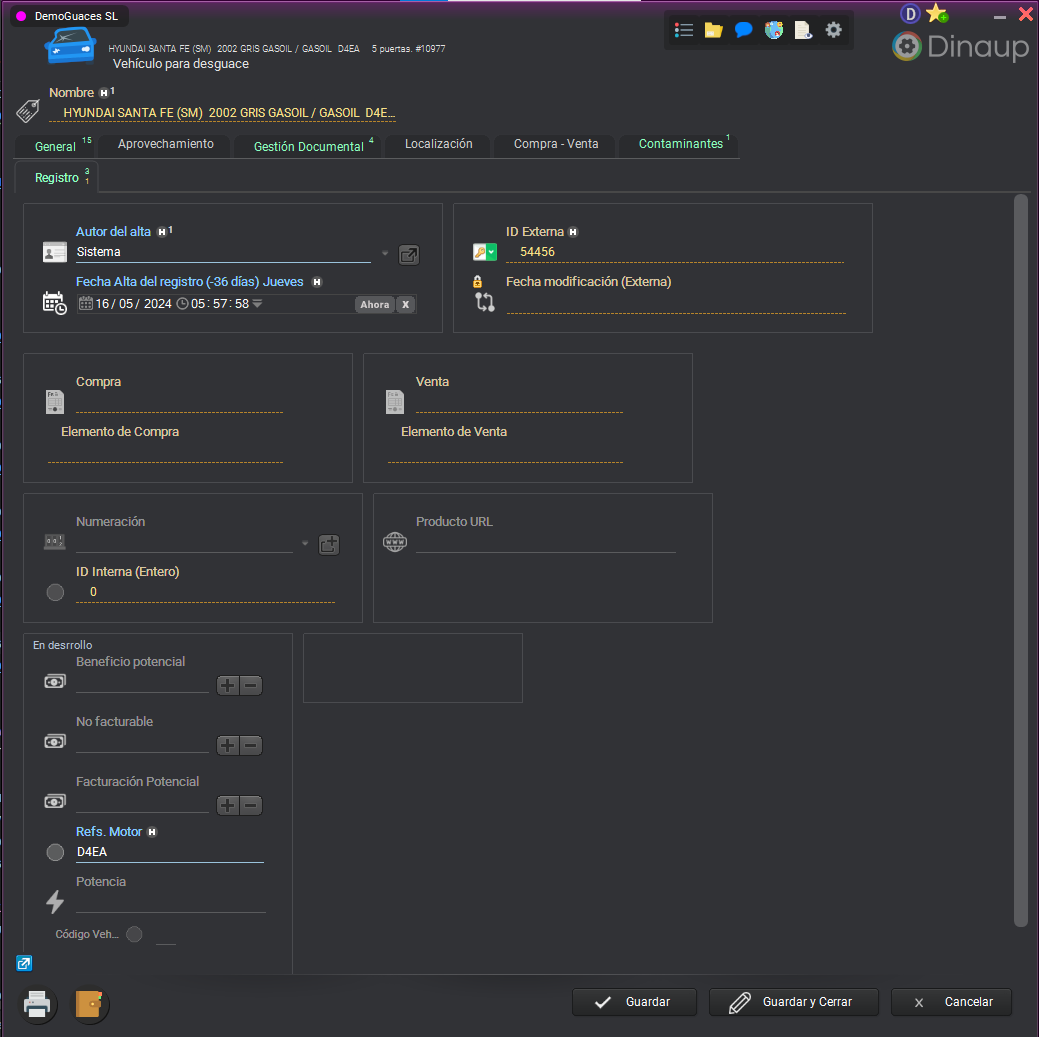Click the plus button next to Beneficio potencial
Image resolution: width=1039 pixels, height=1037 pixels.
228,685
